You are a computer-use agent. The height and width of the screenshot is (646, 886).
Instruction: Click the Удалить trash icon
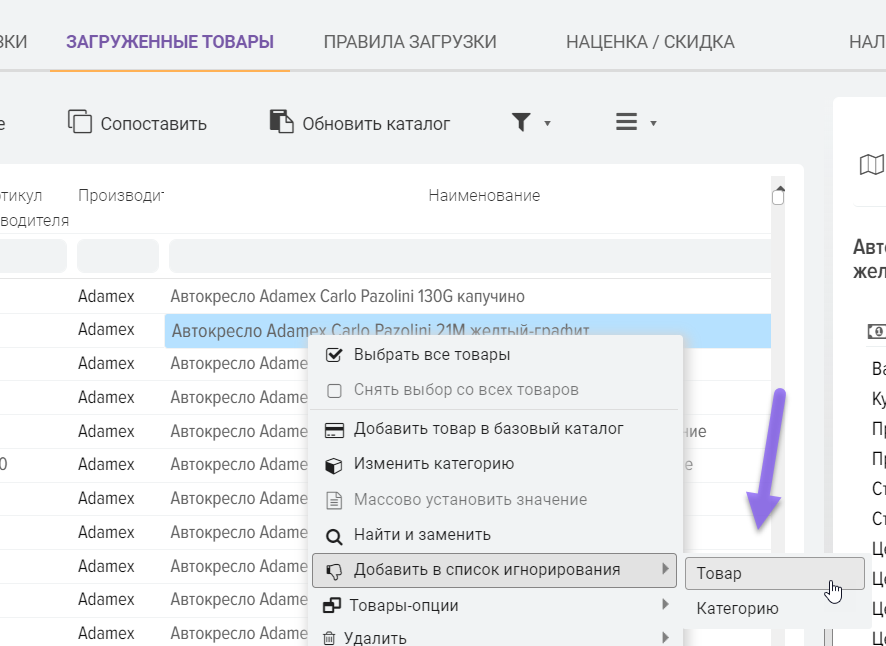click(x=330, y=638)
